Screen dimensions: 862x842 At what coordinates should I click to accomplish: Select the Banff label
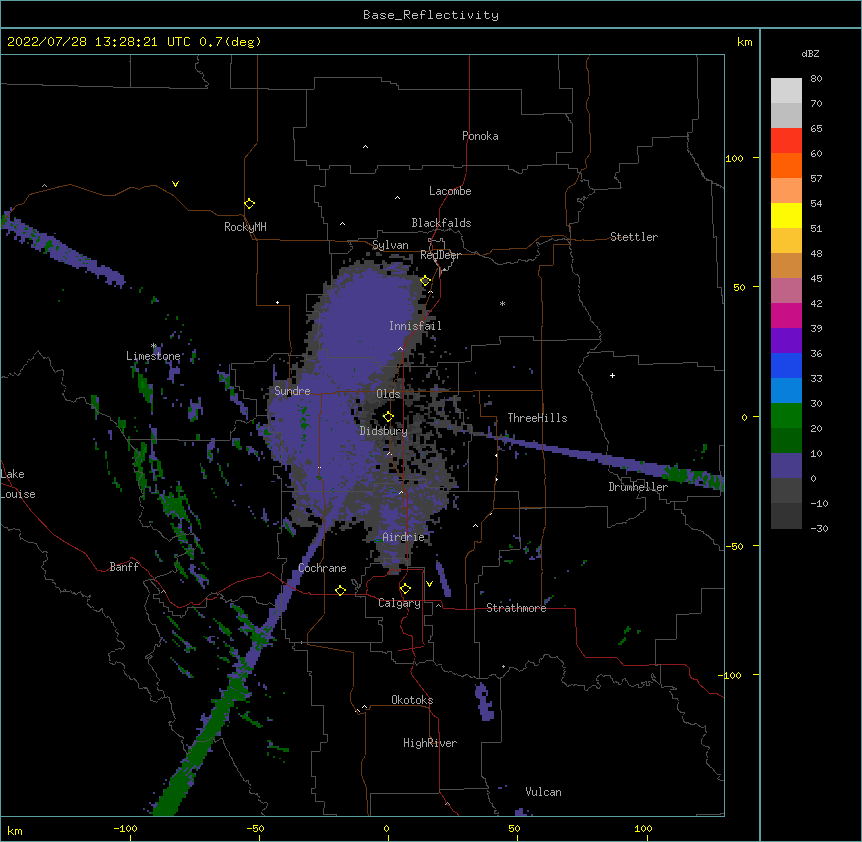coord(124,567)
